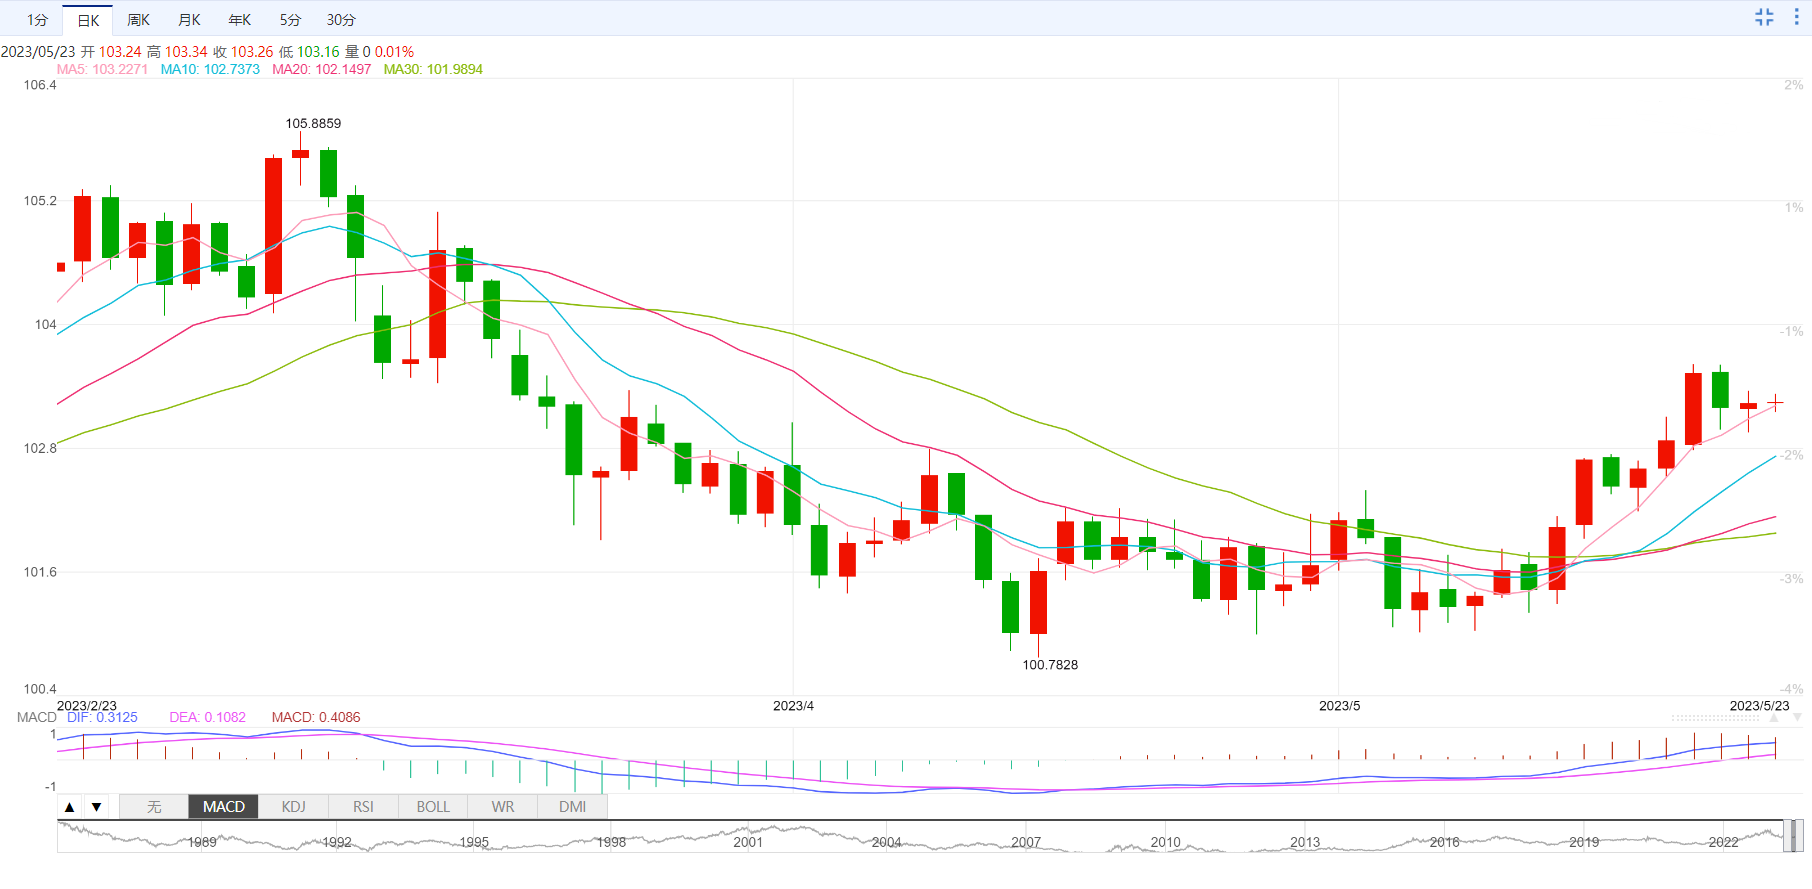Screen dimensions: 1812x889
Task: Show the BOLL indicator
Action: coord(433,807)
